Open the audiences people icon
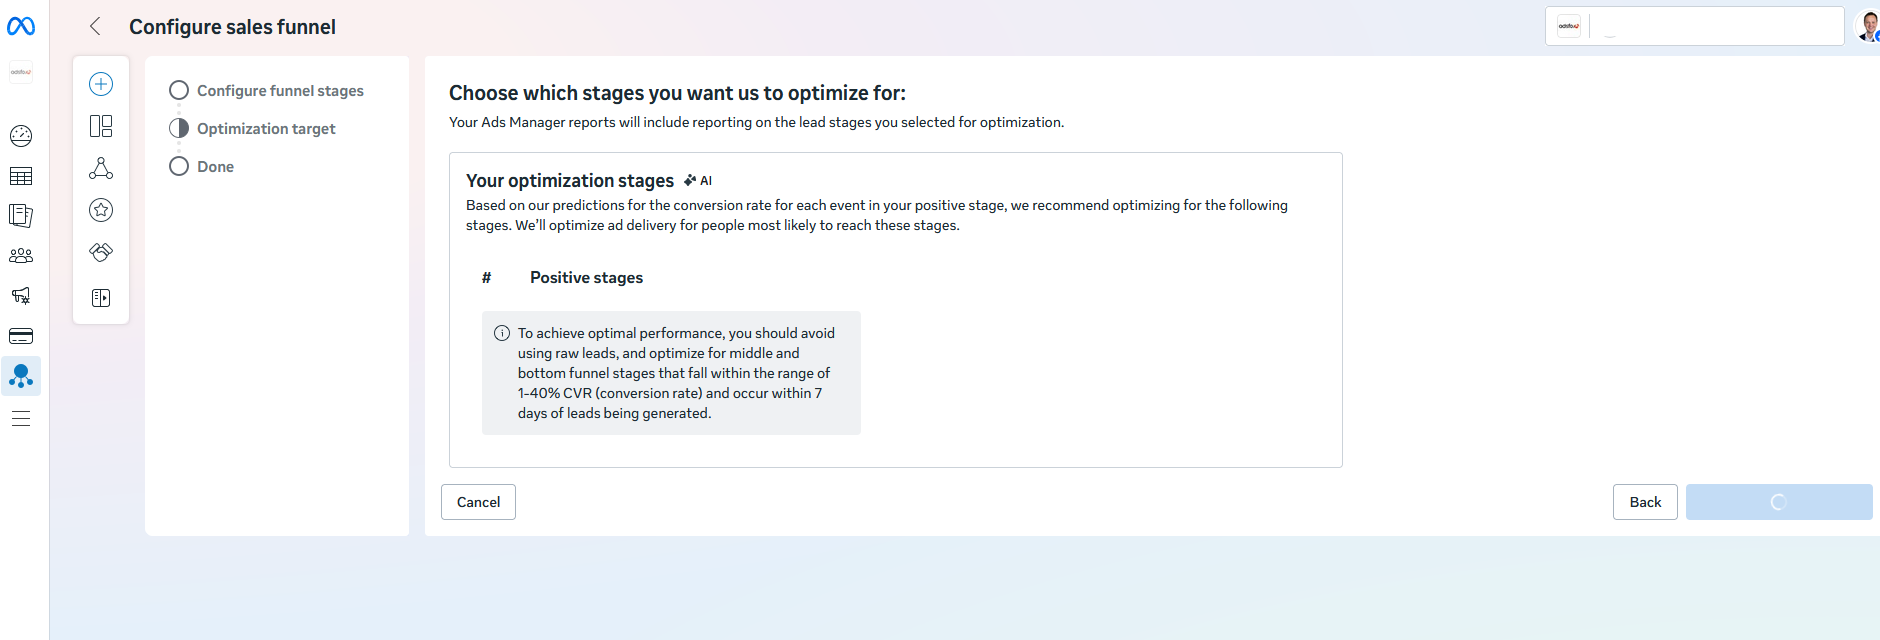Viewport: 1880px width, 640px height. [21, 256]
